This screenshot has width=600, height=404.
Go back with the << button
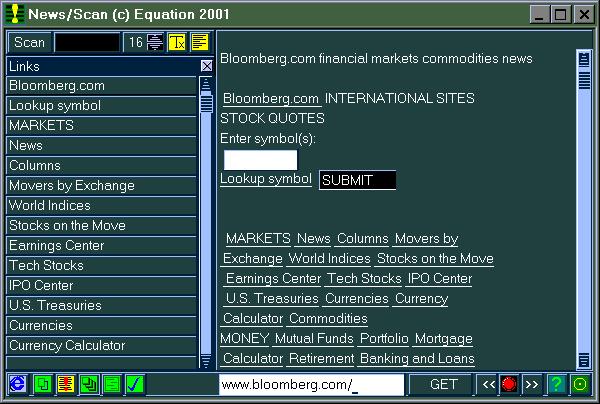pyautogui.click(x=488, y=384)
